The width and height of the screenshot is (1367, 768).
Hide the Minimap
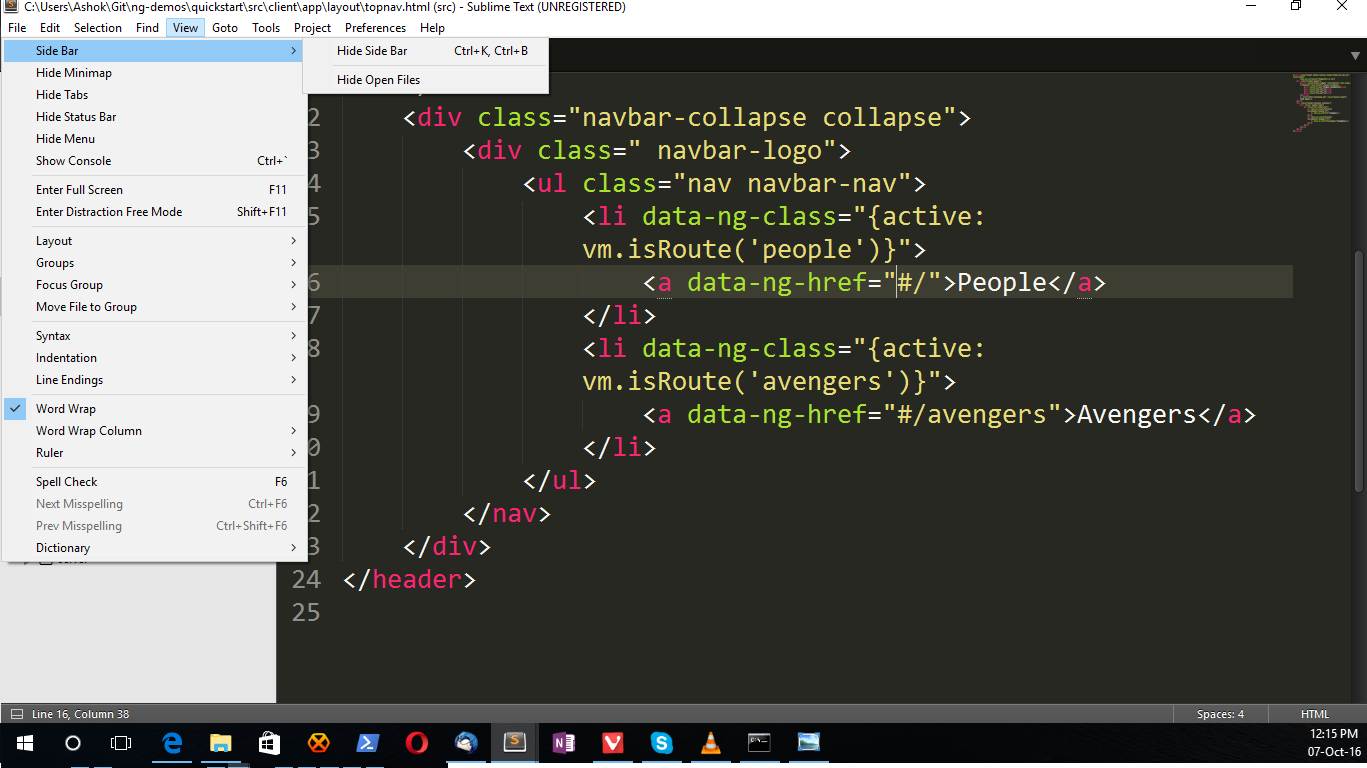pyautogui.click(x=72, y=72)
